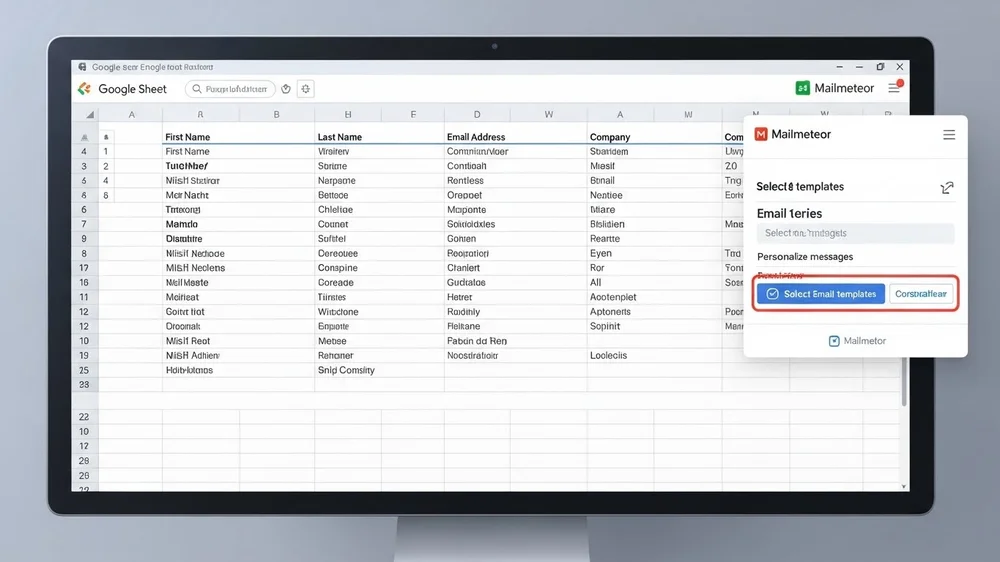Click the window title bar app icon
The width and height of the screenshot is (1000, 562).
coord(82,66)
